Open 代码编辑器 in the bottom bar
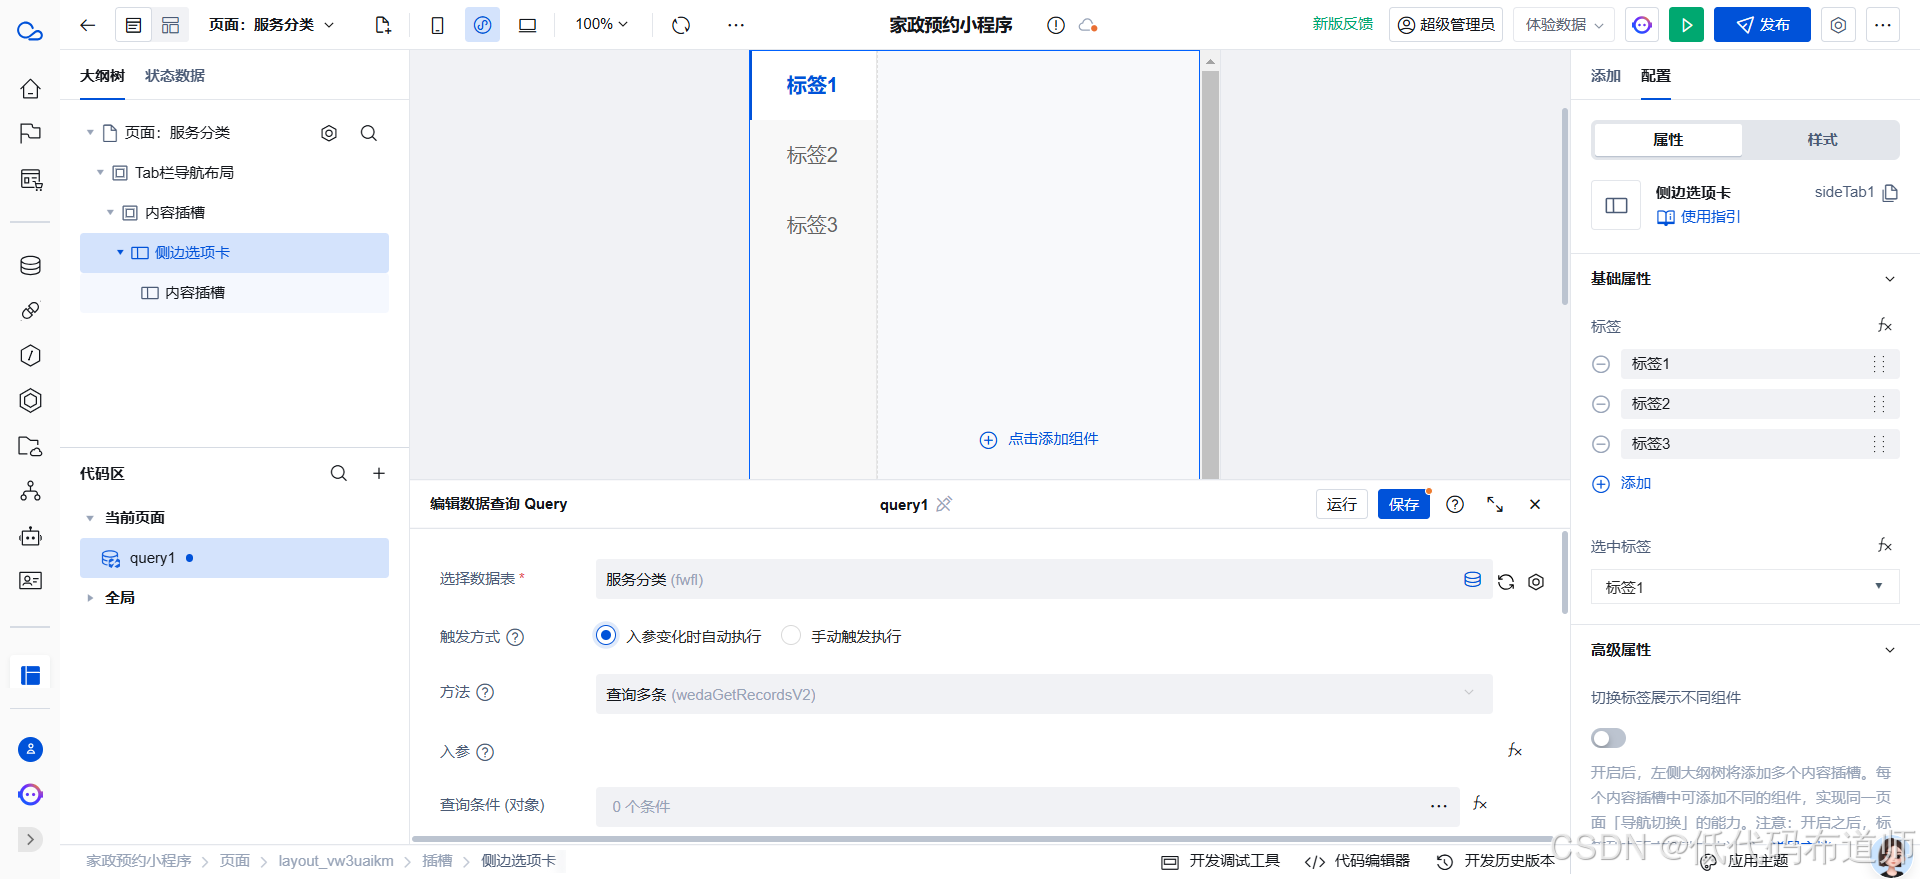 1357,861
